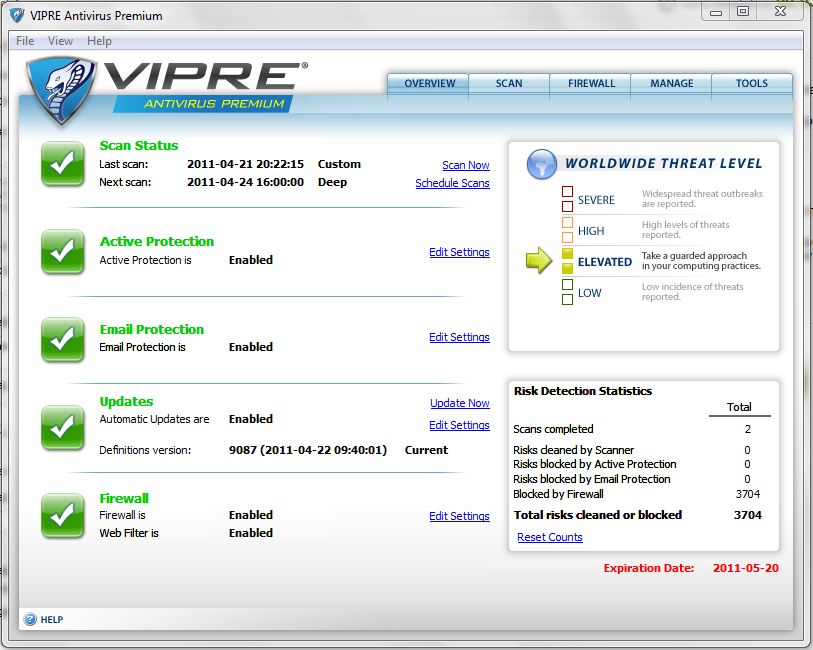The width and height of the screenshot is (813, 650).
Task: Click the Active Protection green checkmark icon
Action: [63, 252]
